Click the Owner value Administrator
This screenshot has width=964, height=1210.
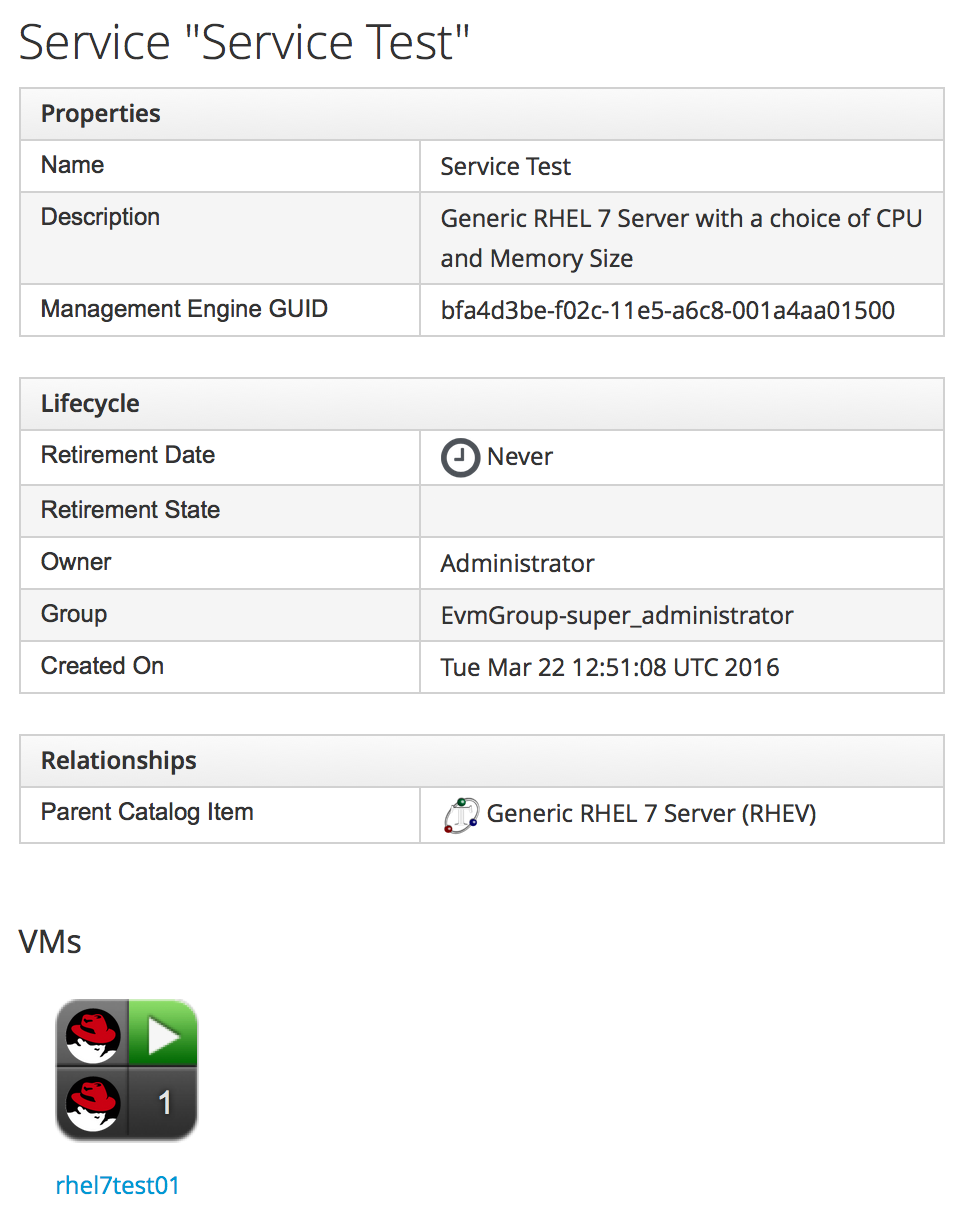(517, 564)
